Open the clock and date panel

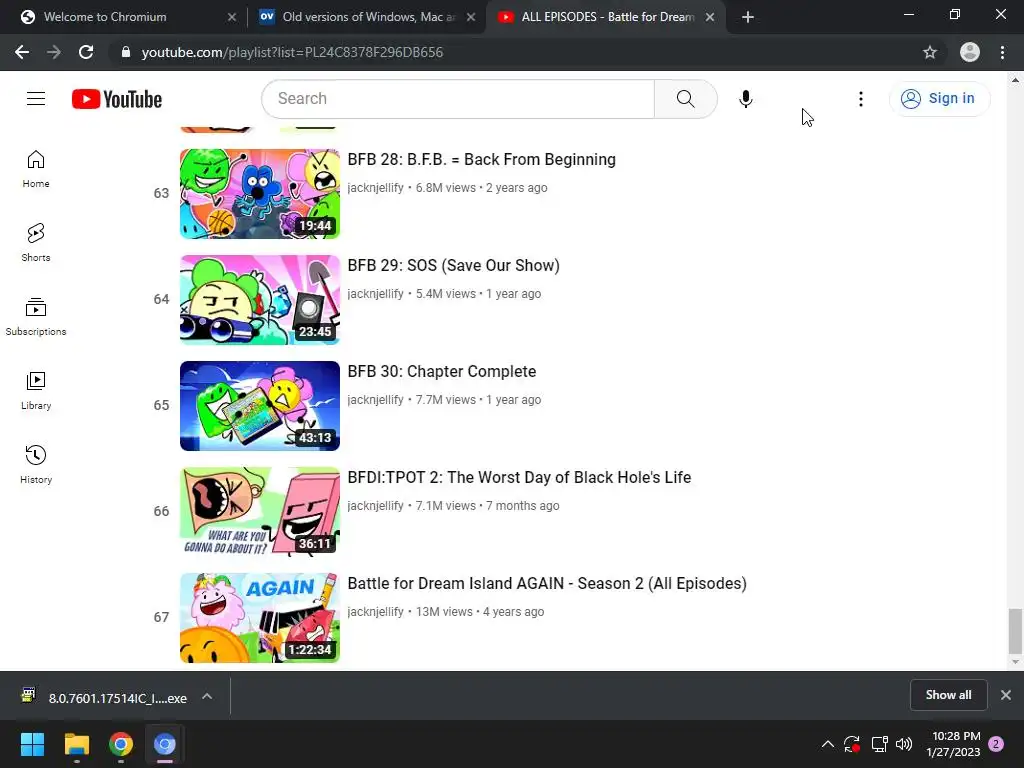click(953, 744)
